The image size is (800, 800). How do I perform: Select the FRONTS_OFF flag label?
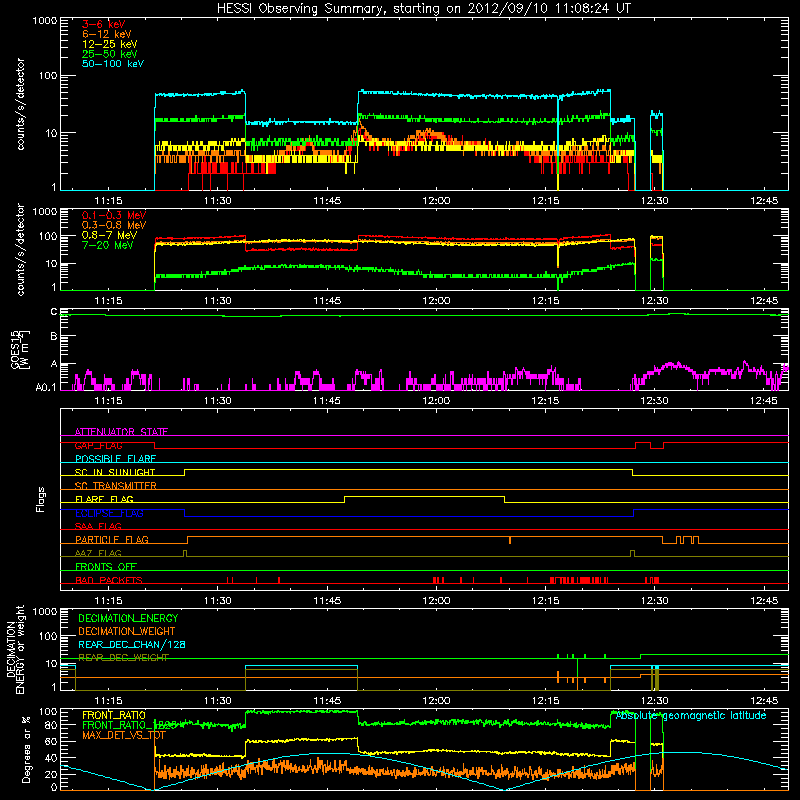[106, 566]
